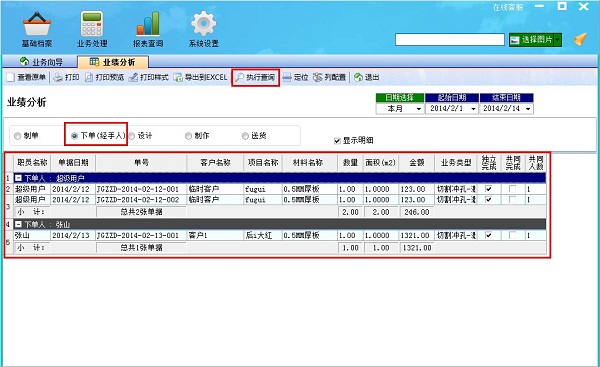This screenshot has height=367, width=600.
Task: Open the 基础档案 basket module
Action: (x=36, y=29)
